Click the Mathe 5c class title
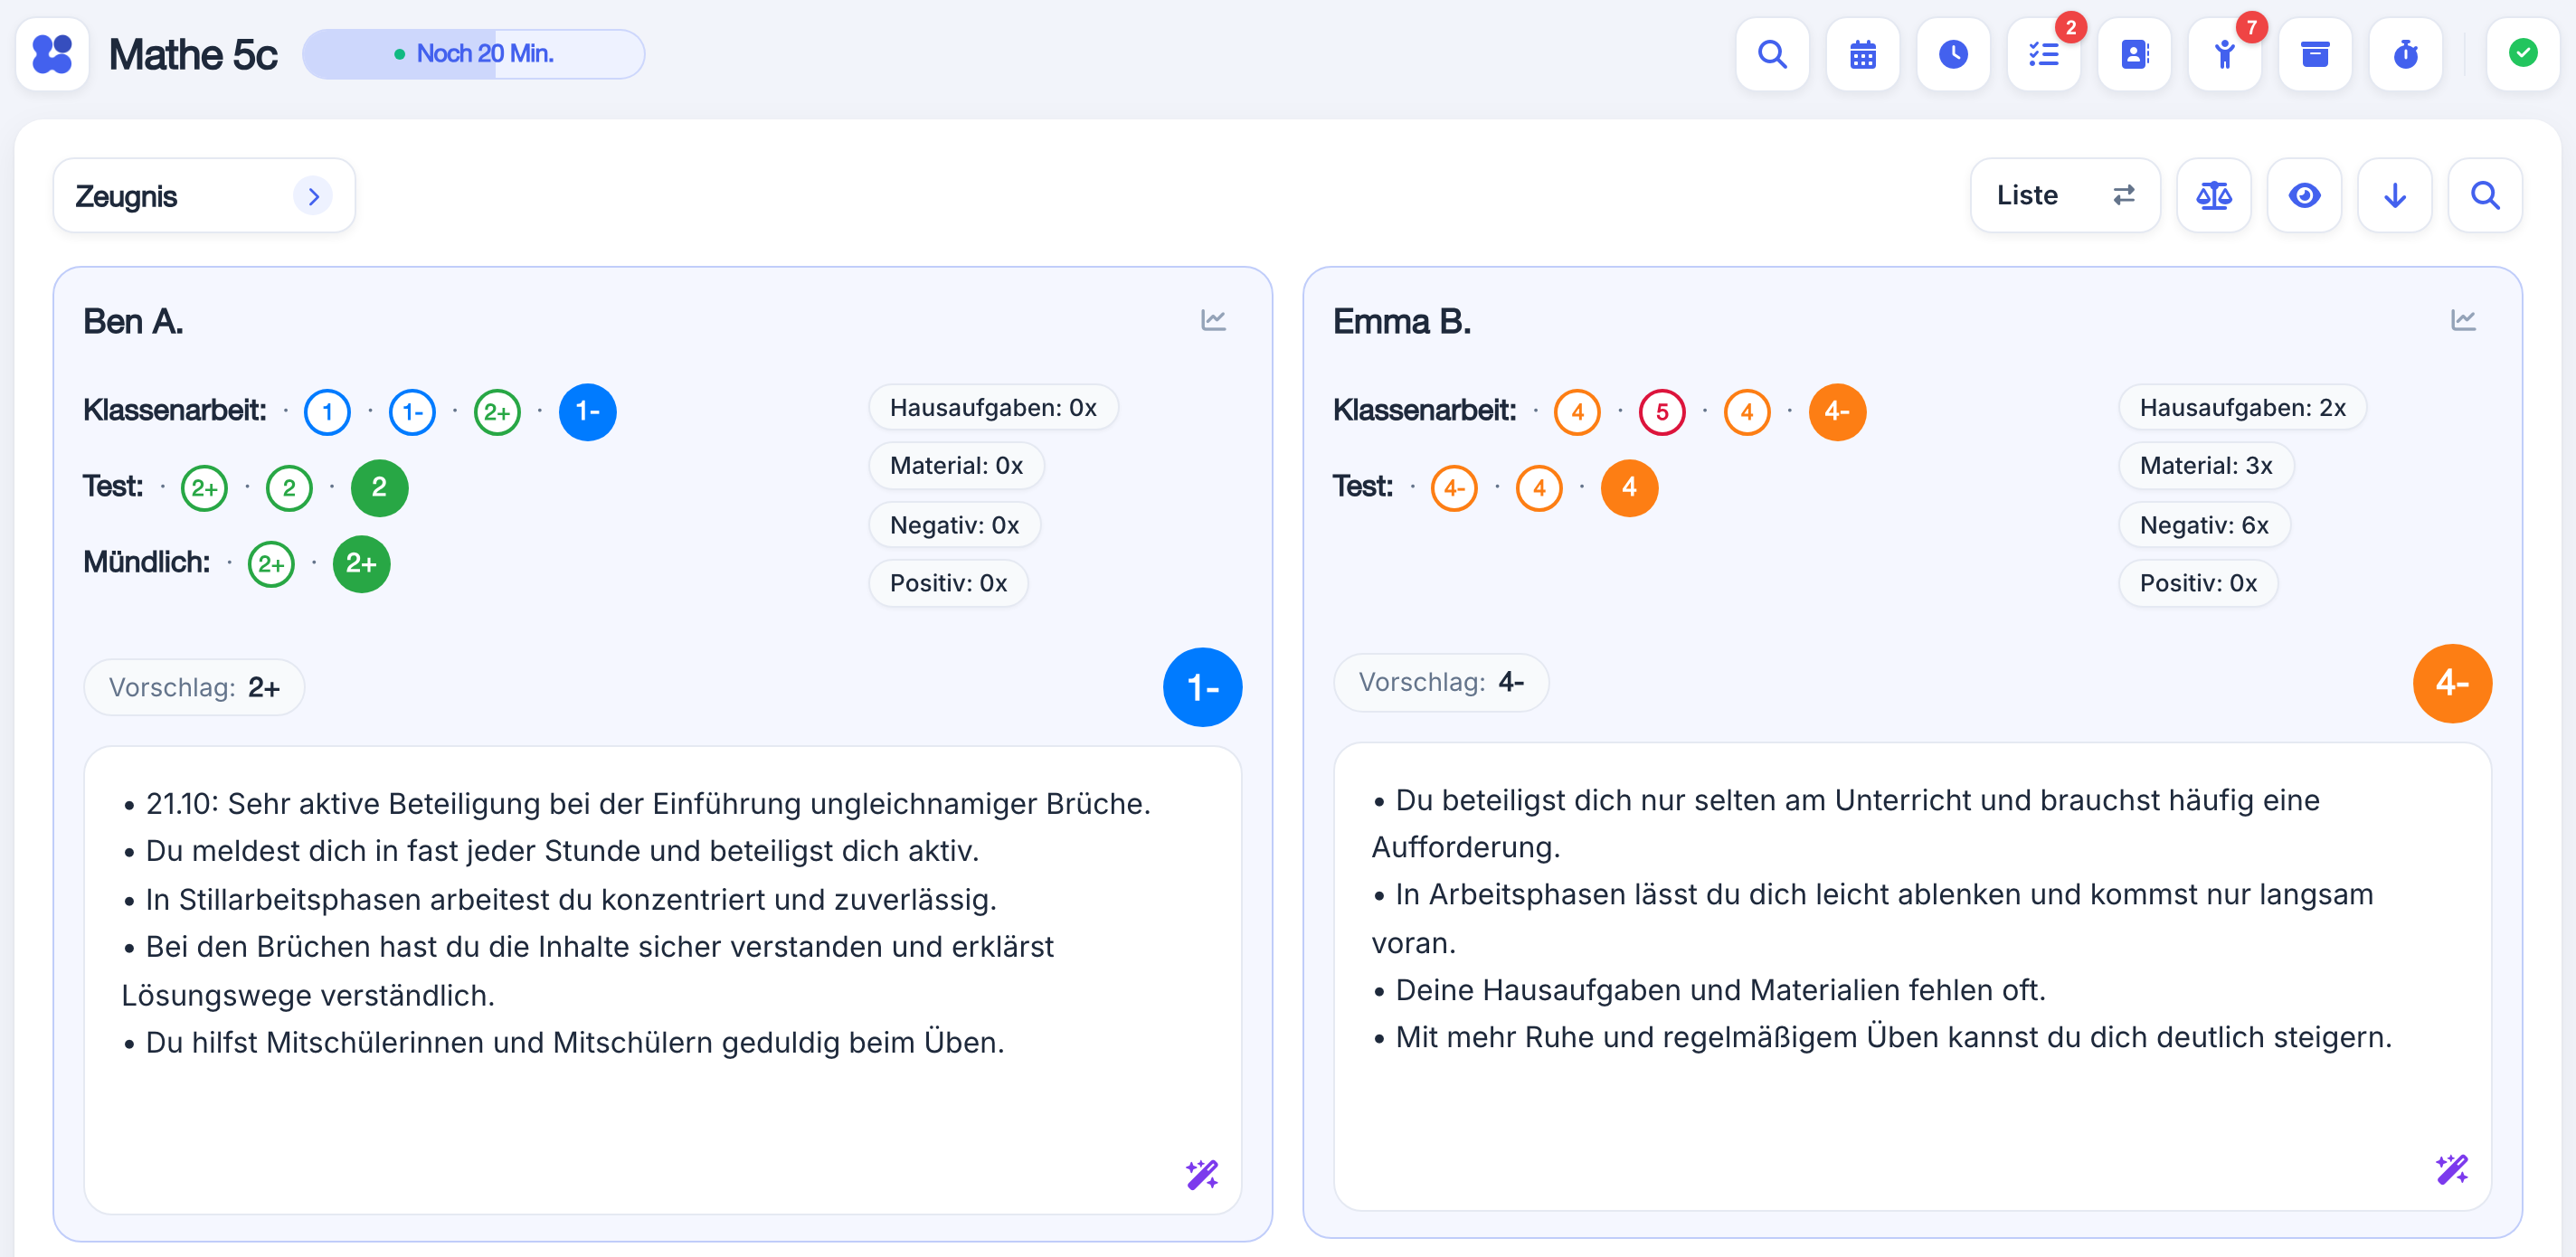Screen dimensions: 2576x1257 [x=193, y=54]
